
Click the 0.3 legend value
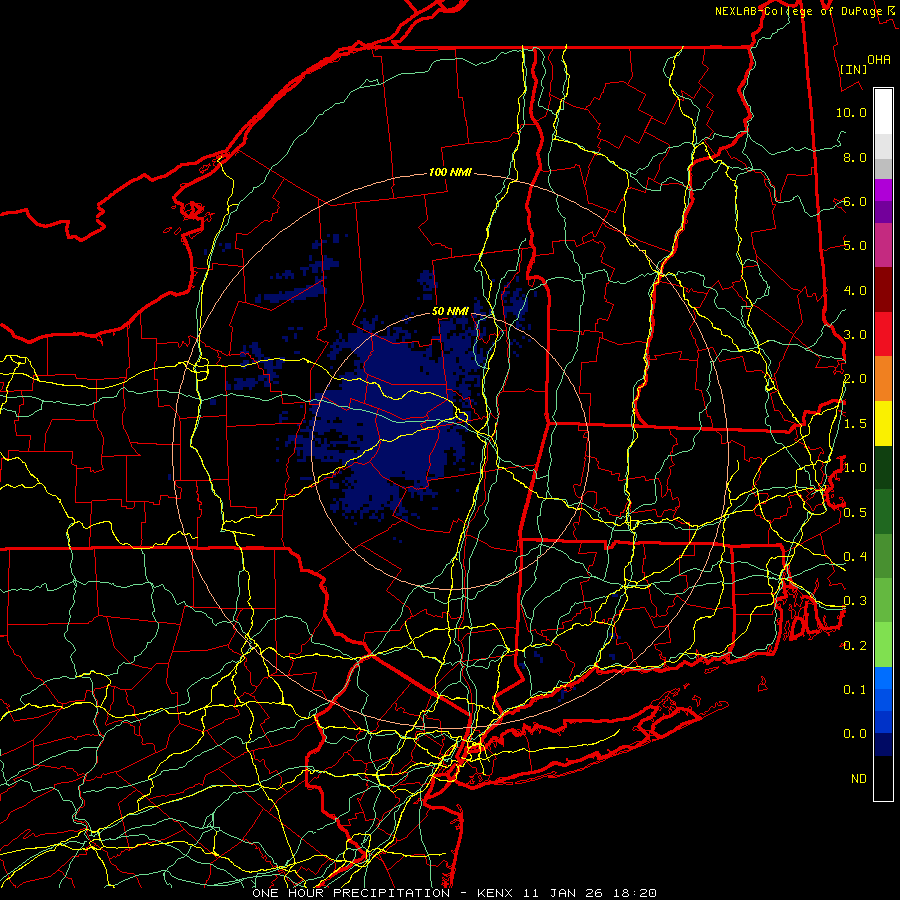(855, 600)
